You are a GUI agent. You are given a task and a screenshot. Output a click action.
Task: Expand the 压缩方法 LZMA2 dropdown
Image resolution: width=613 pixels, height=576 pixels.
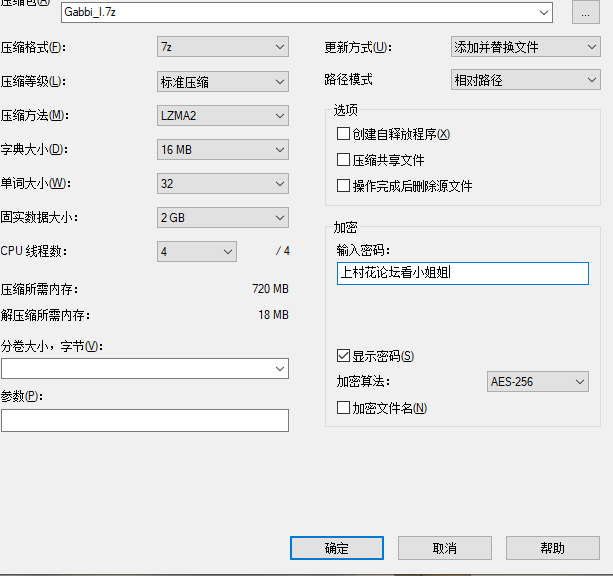(223, 115)
